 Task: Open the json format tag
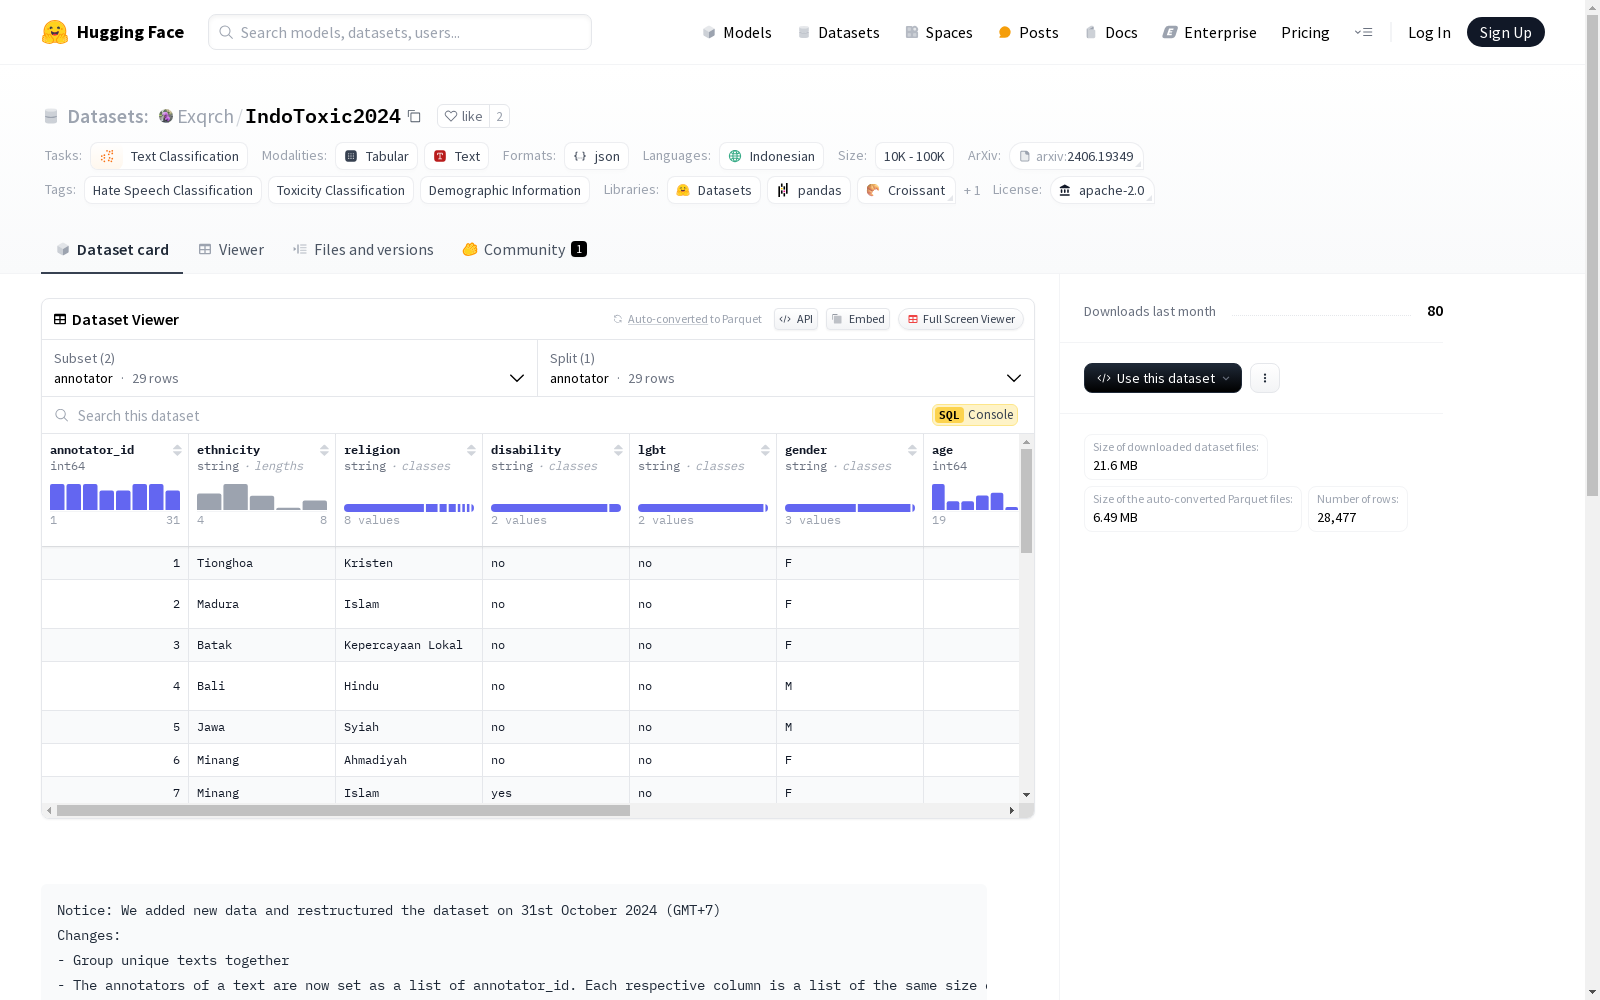click(597, 156)
